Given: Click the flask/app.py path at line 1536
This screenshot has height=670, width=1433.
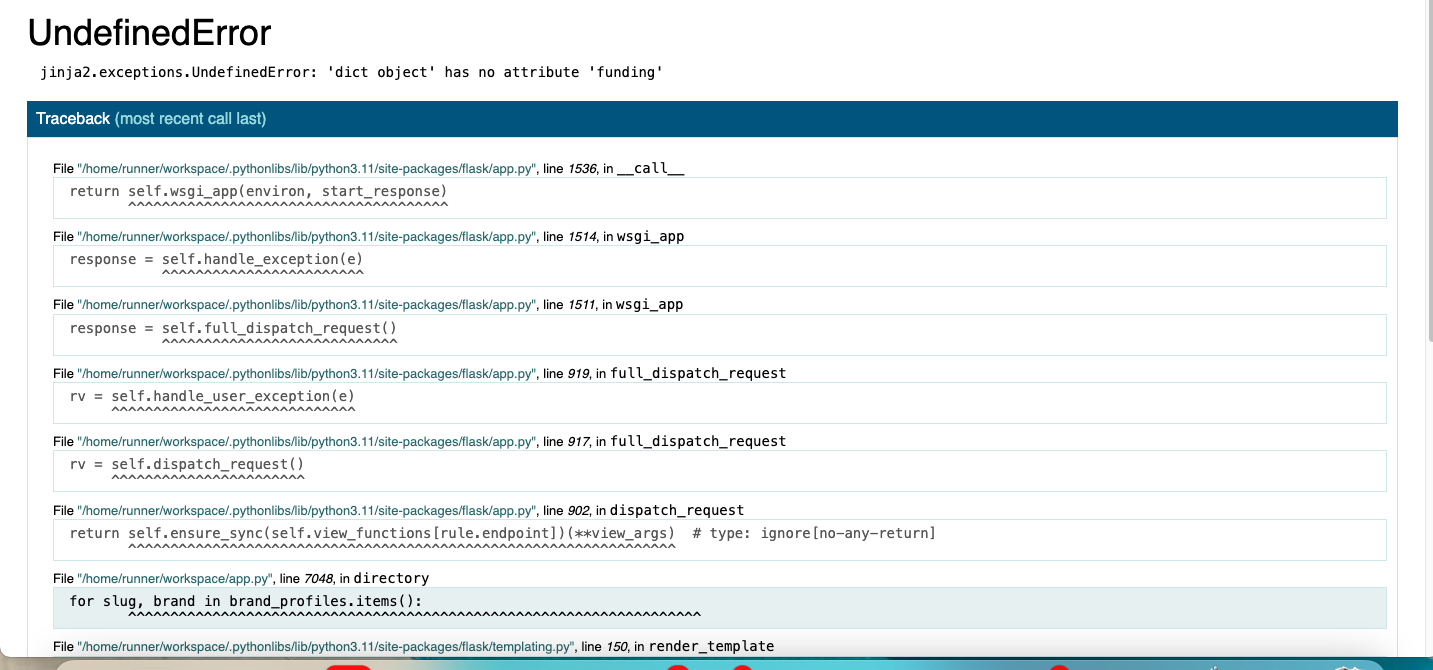Looking at the screenshot, I should pyautogui.click(x=307, y=169).
